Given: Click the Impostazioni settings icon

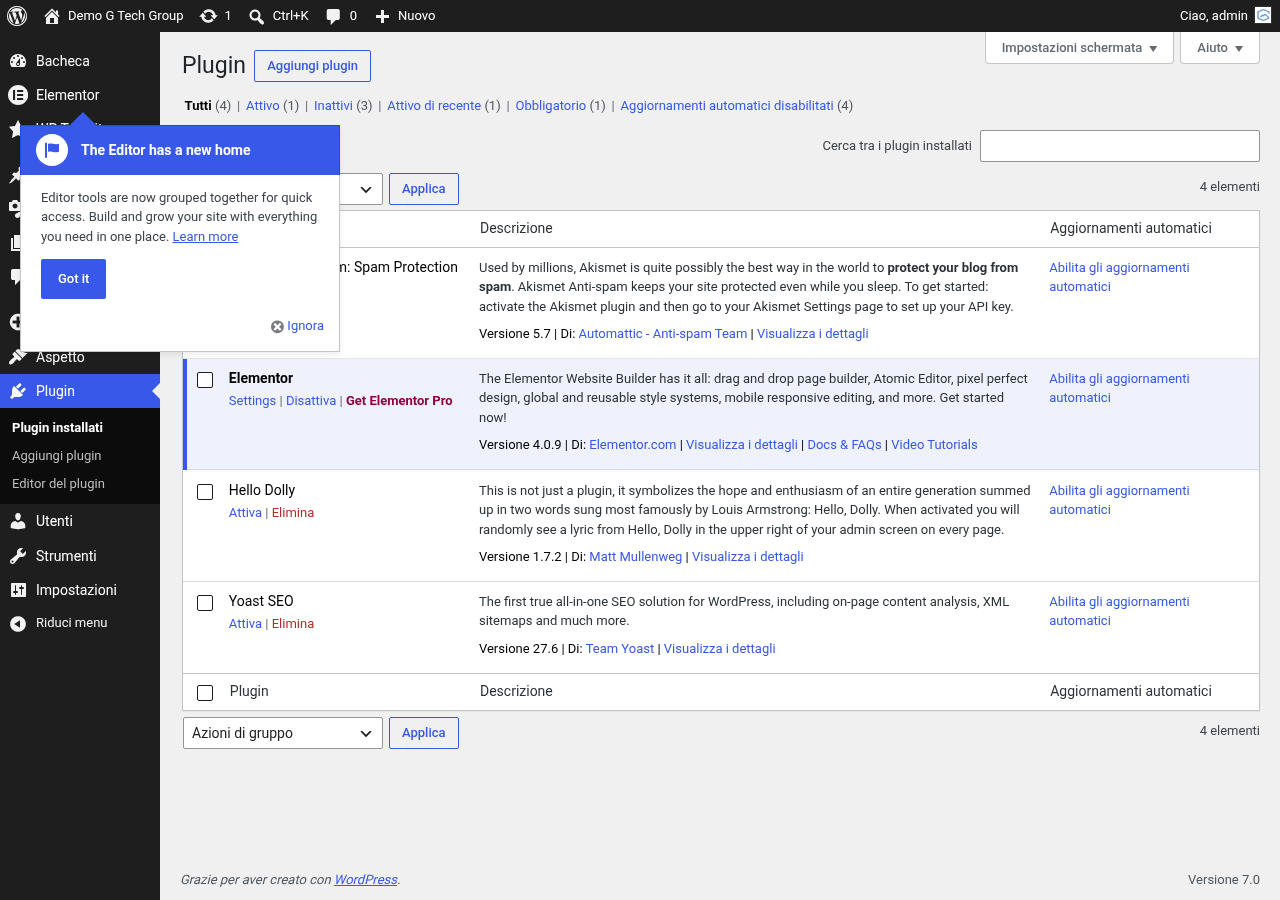Looking at the screenshot, I should pos(18,590).
